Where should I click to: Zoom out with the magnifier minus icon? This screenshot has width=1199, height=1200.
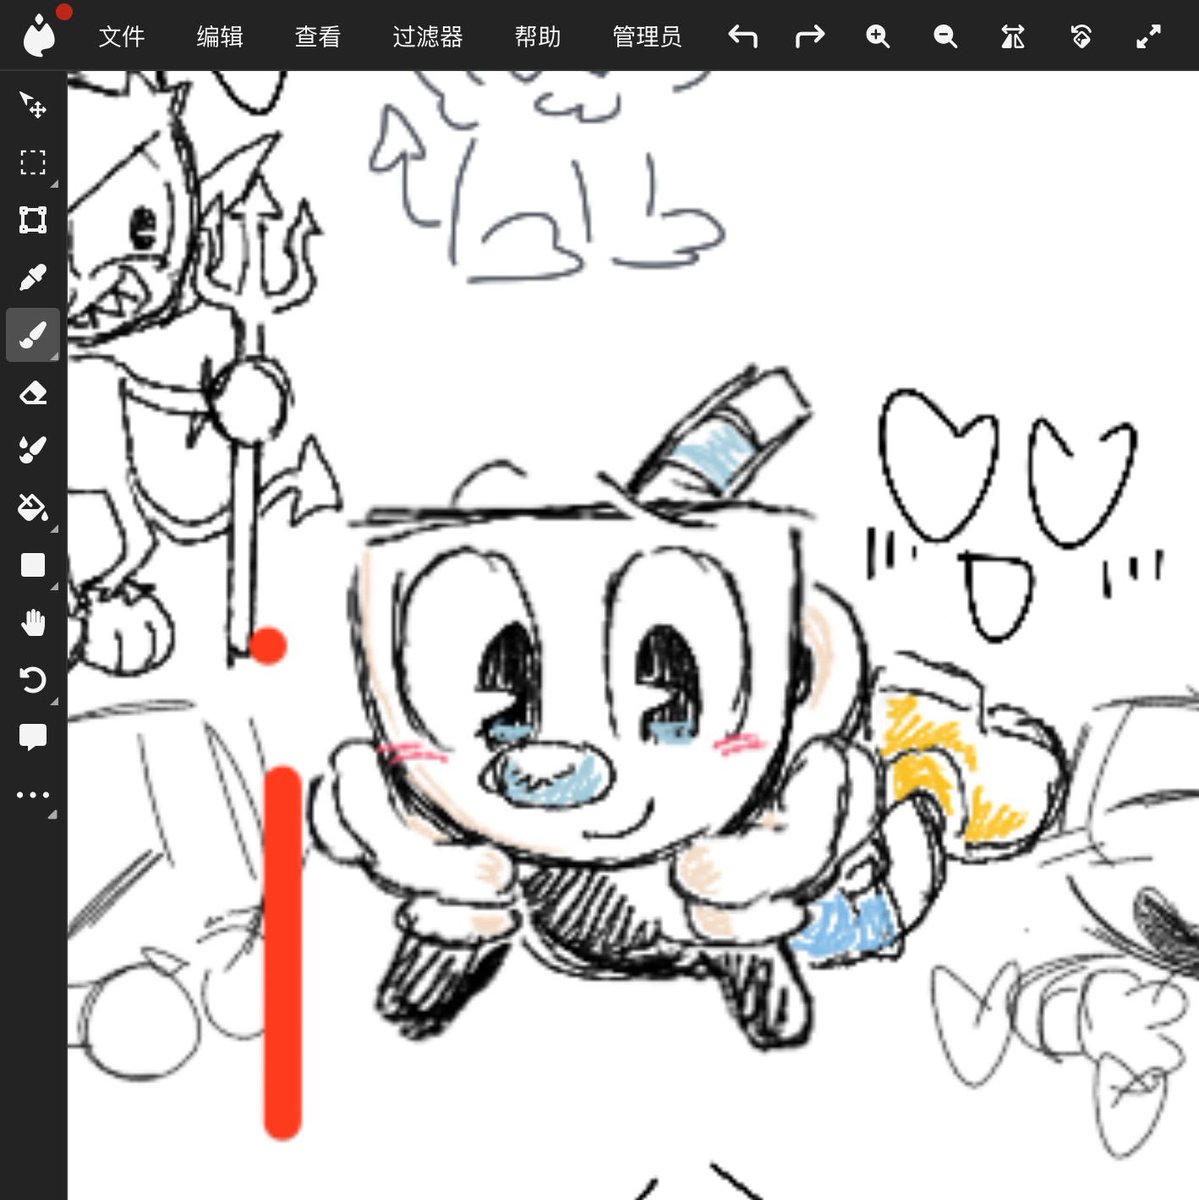coord(945,37)
